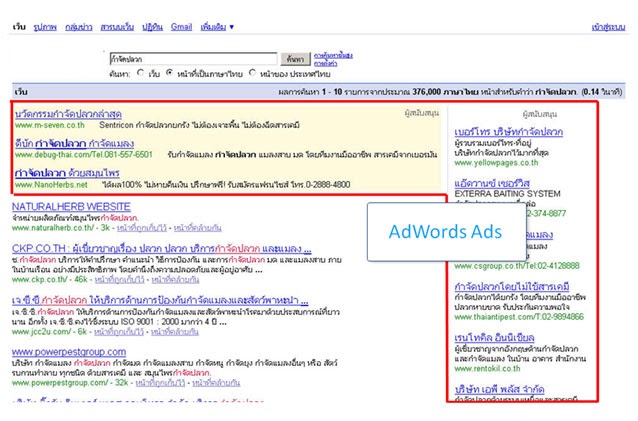
Task: Click the www.yellowpages.co.th sidebar URL
Action: coord(496,163)
